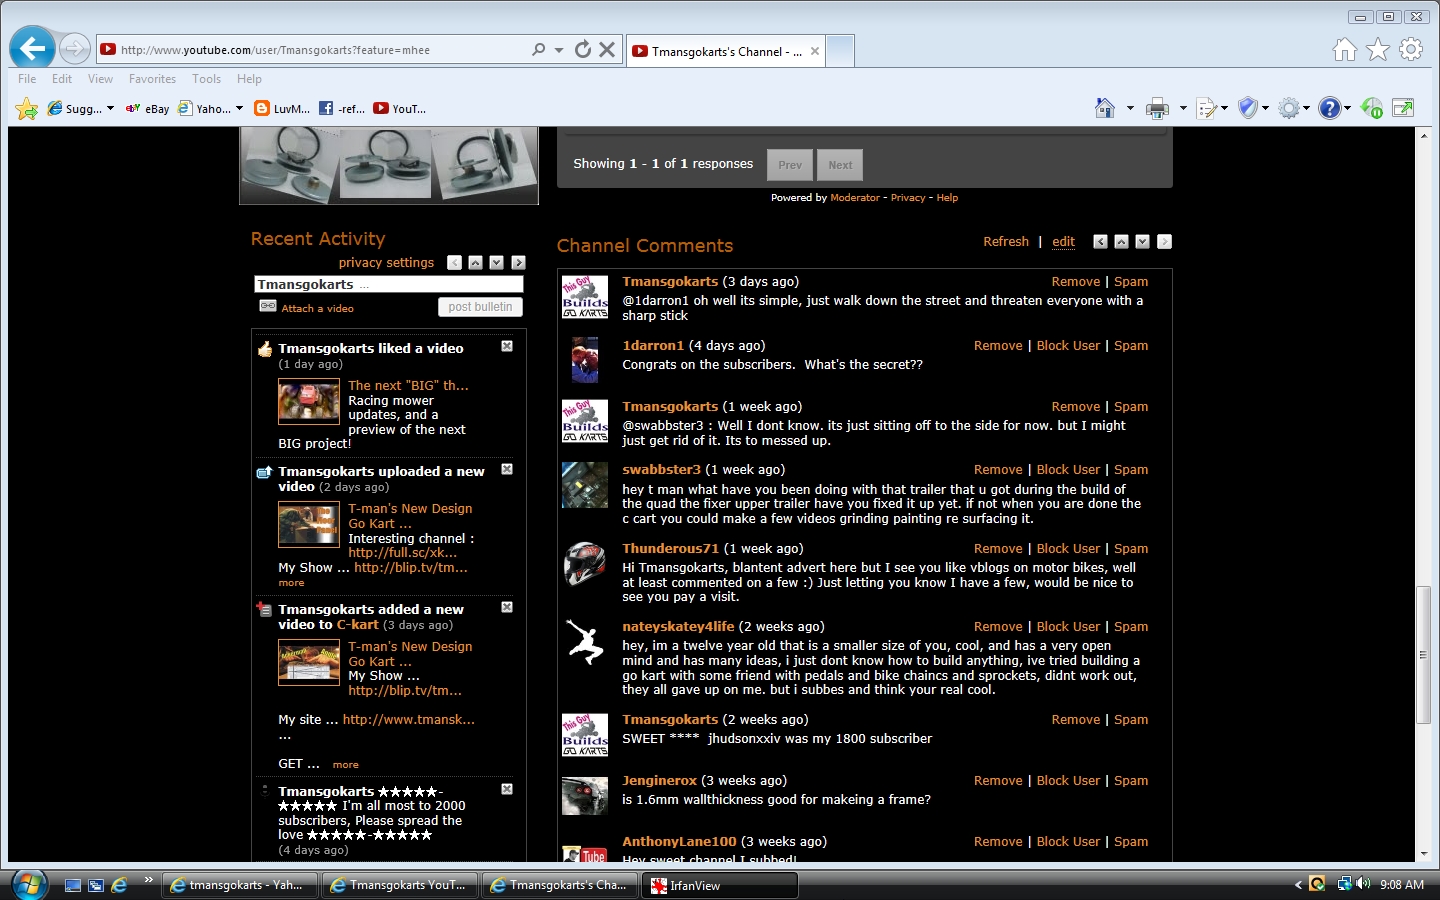
Task: Refresh the Channel Comments section
Action: point(1006,242)
